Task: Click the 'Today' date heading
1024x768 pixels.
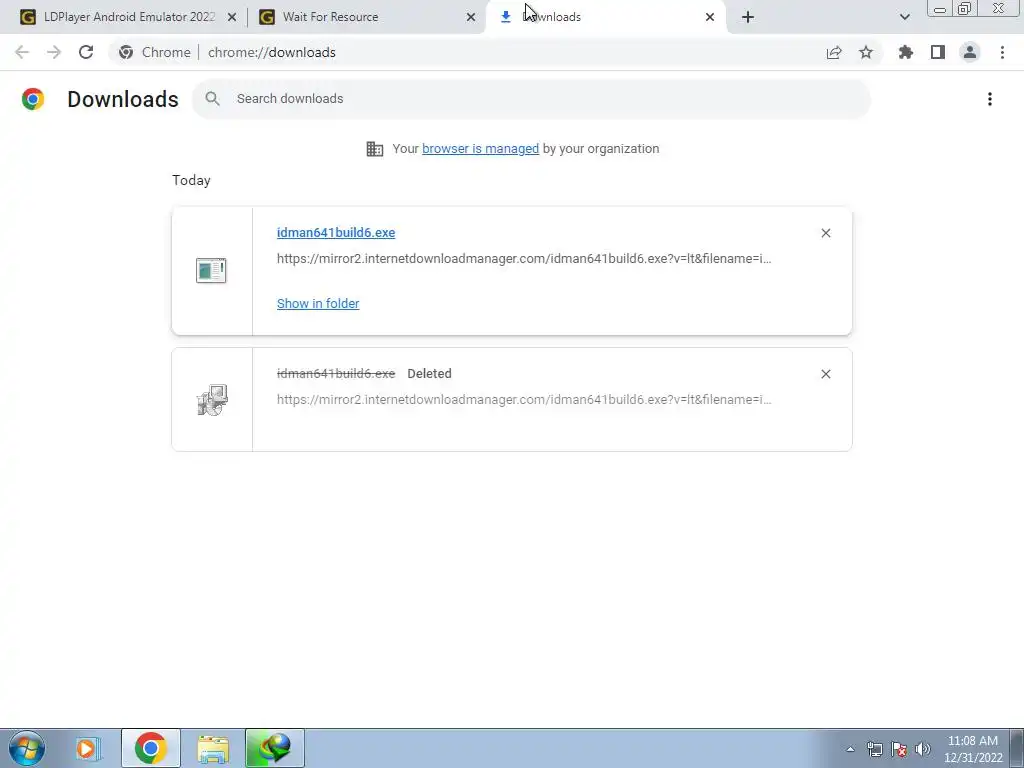Action: pos(191,180)
